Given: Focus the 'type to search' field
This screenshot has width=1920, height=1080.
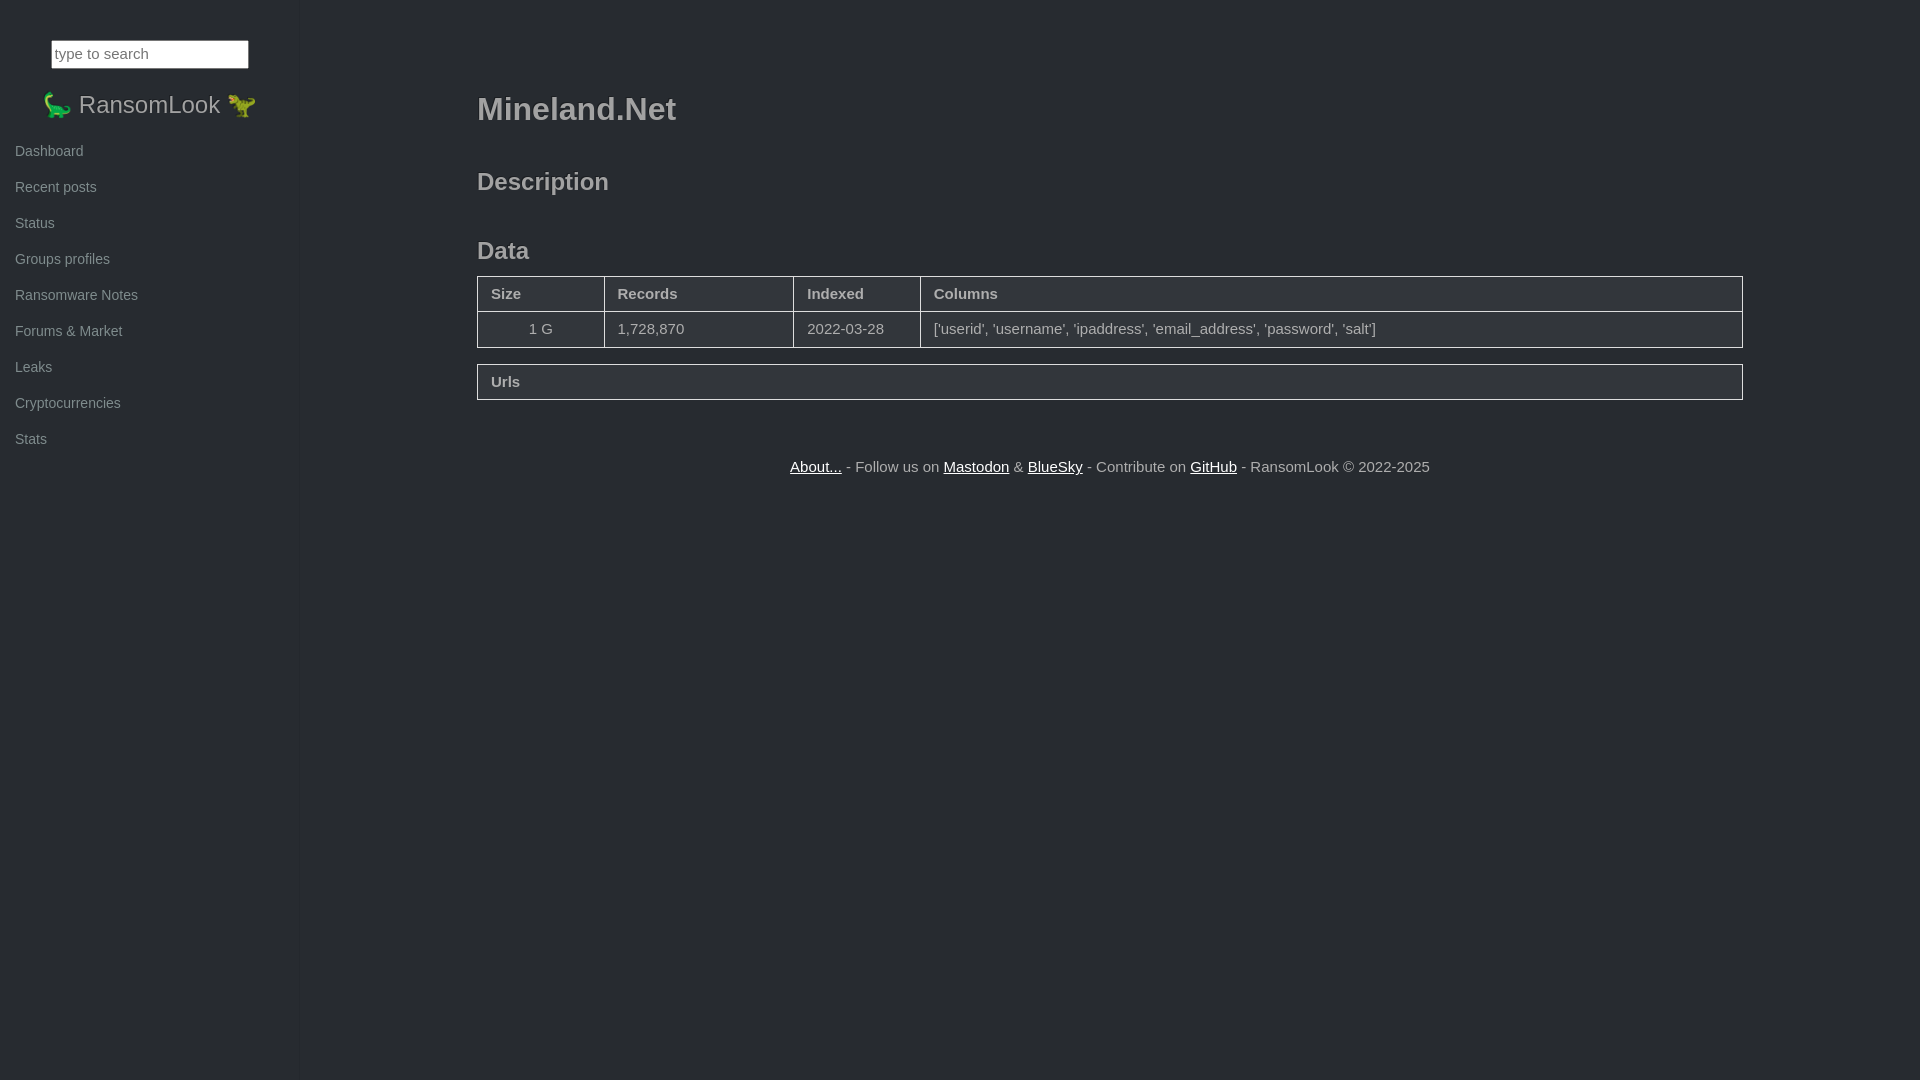Looking at the screenshot, I should 150,54.
